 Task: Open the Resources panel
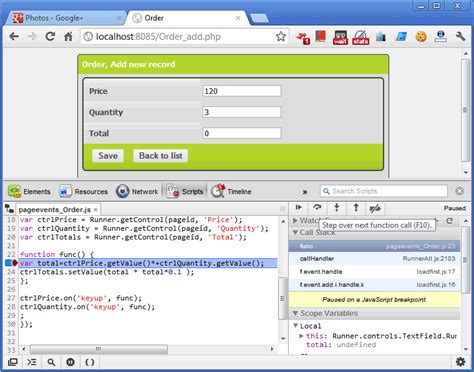(83, 191)
